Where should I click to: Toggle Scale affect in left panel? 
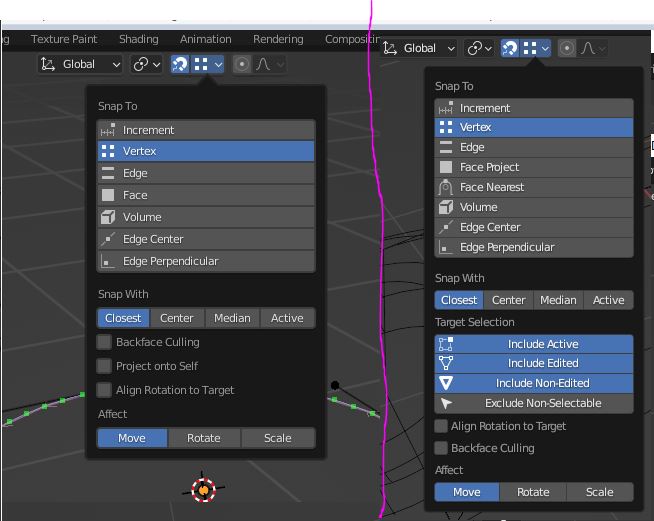(278, 438)
